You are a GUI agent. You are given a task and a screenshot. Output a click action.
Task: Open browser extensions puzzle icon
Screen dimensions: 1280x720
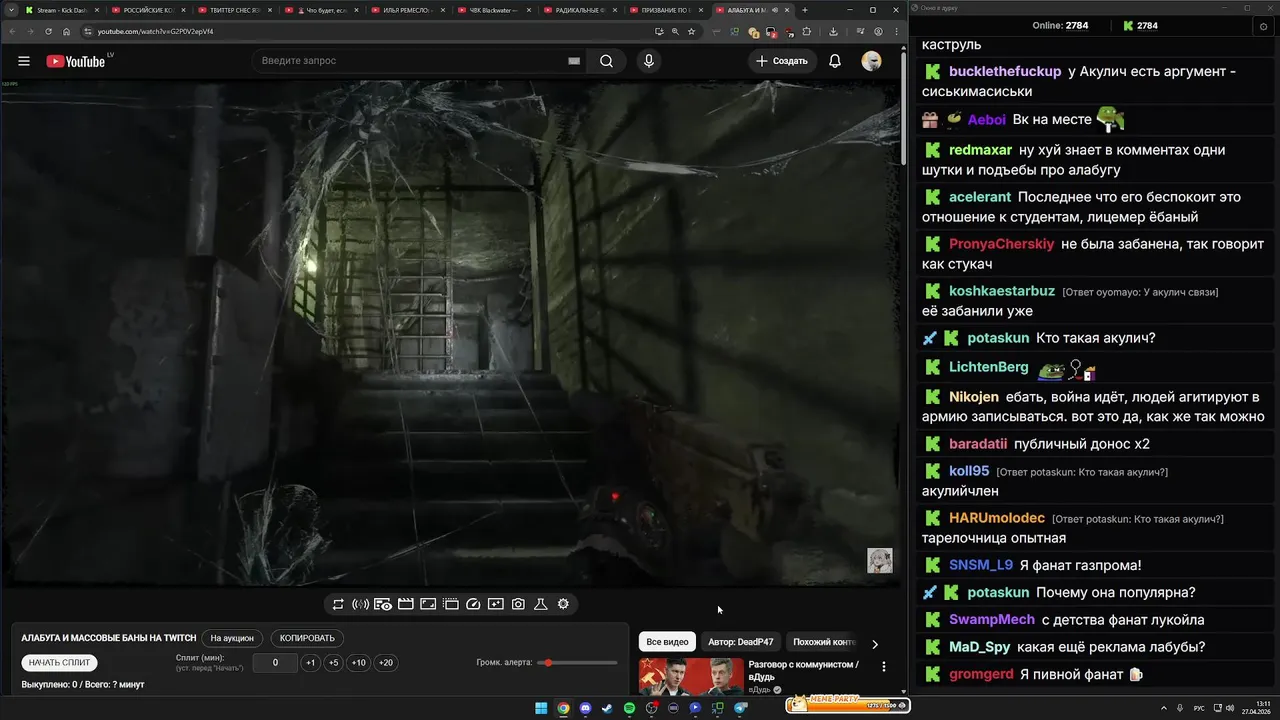click(x=806, y=31)
